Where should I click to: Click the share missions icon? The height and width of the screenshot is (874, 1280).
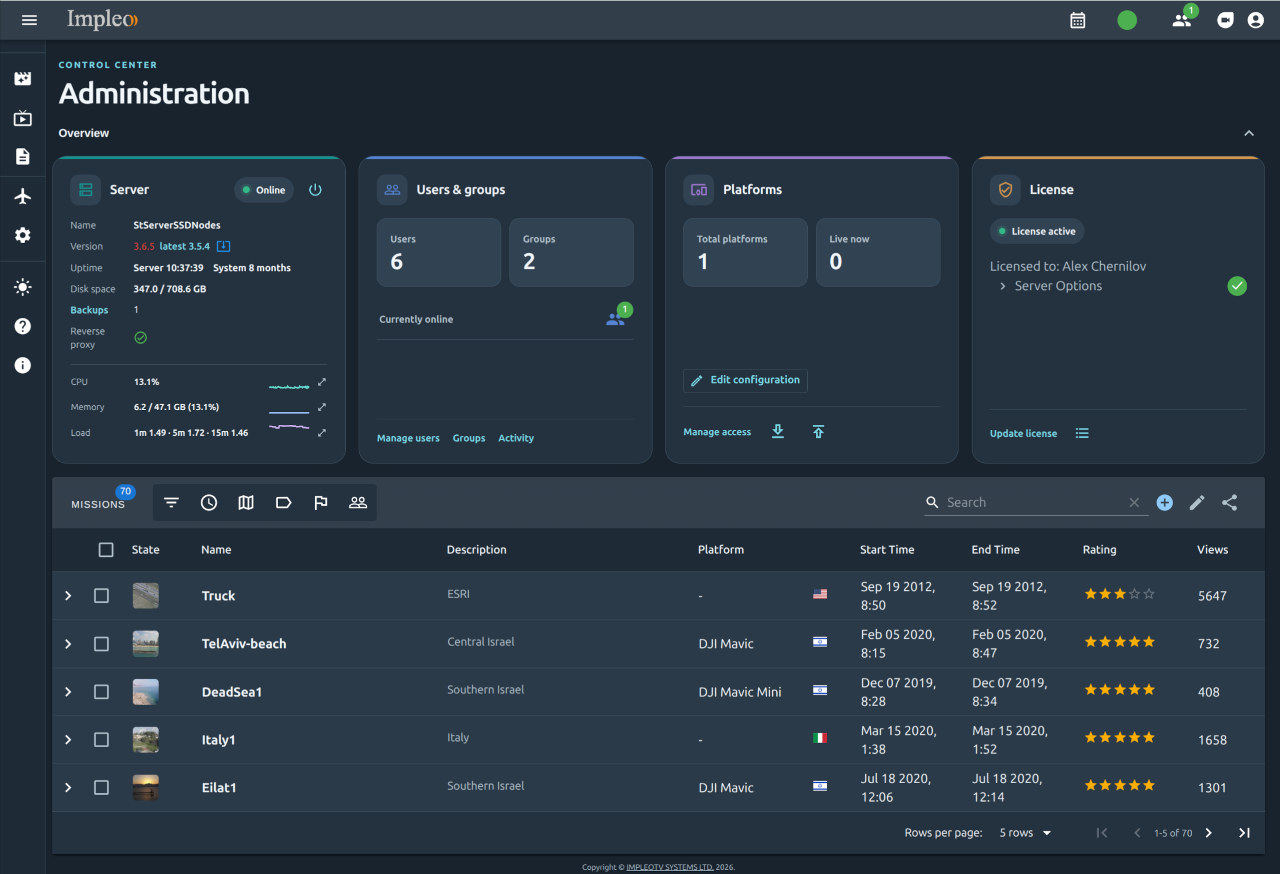pos(1230,503)
